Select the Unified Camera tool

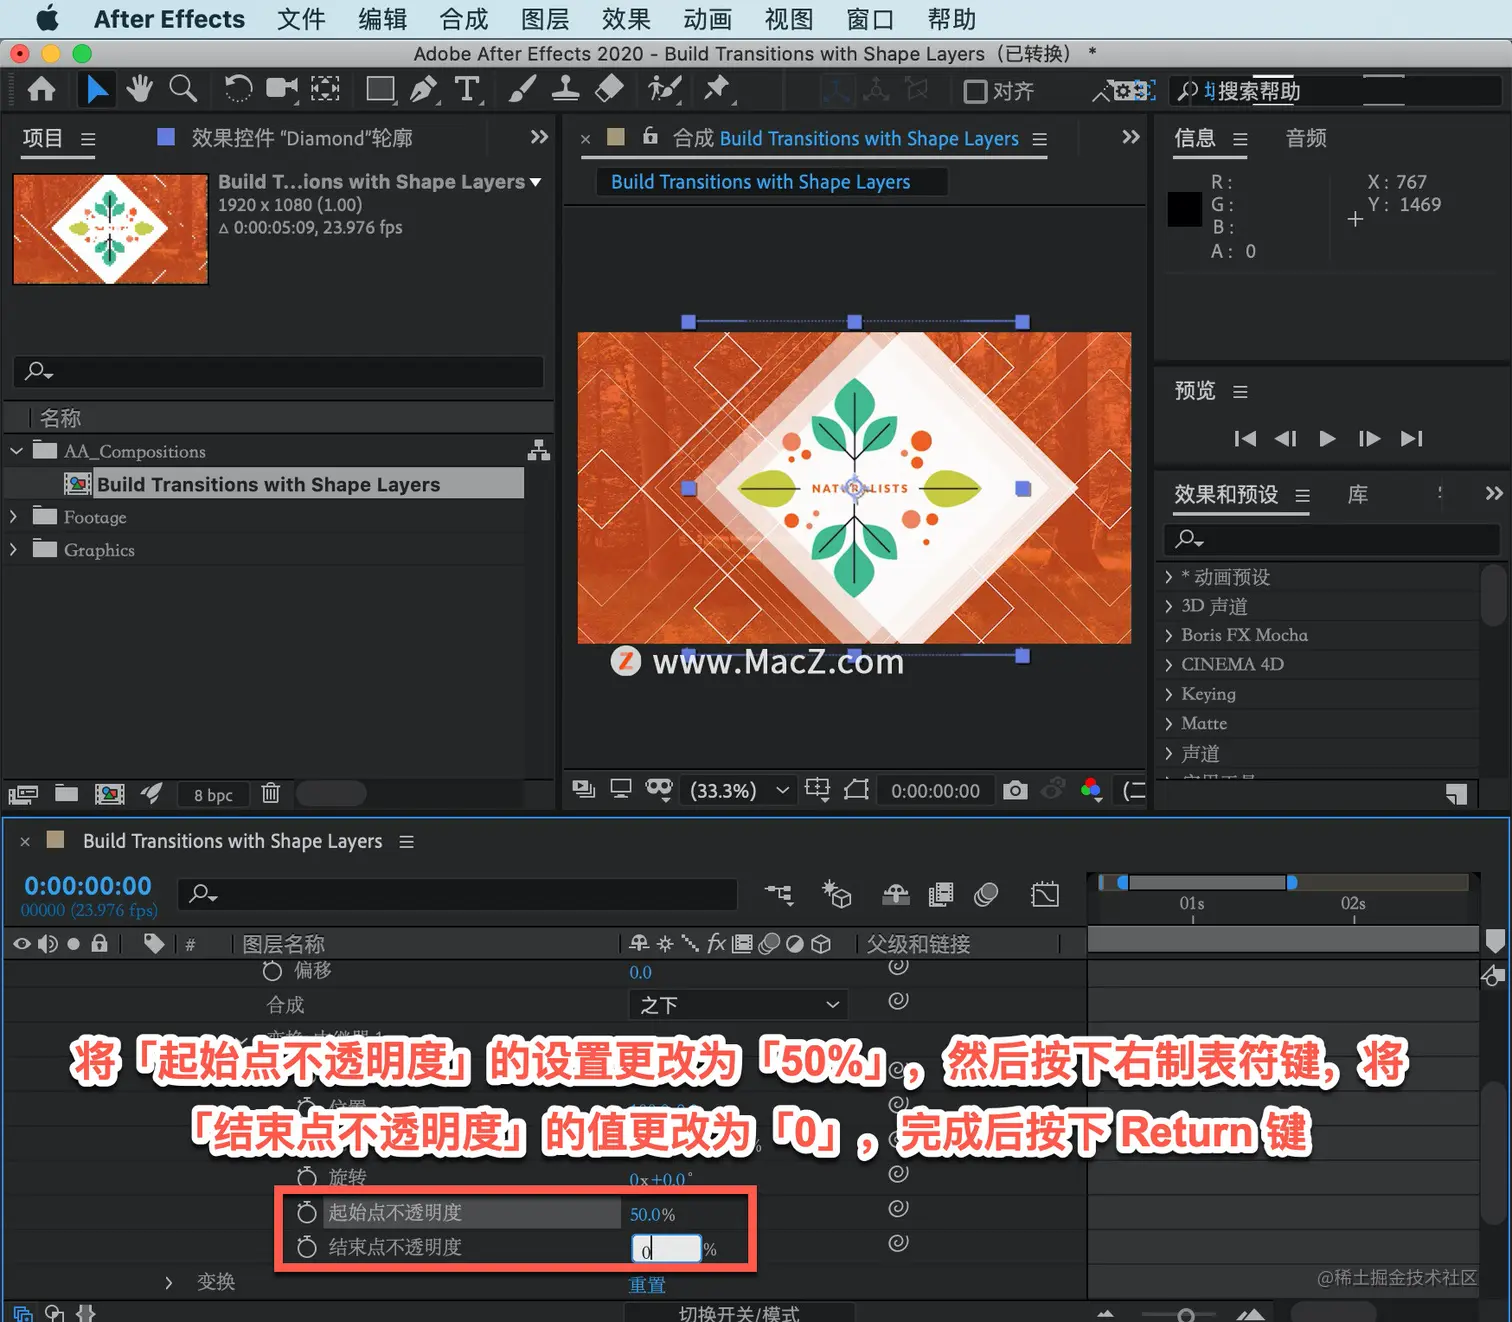(x=282, y=89)
